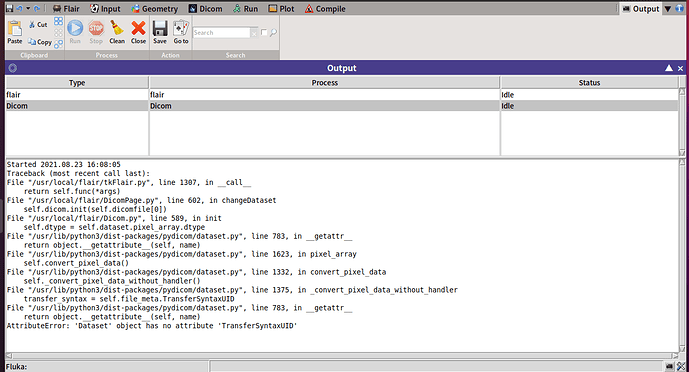Open the Compile tab
The width and height of the screenshot is (689, 372).
(x=325, y=9)
